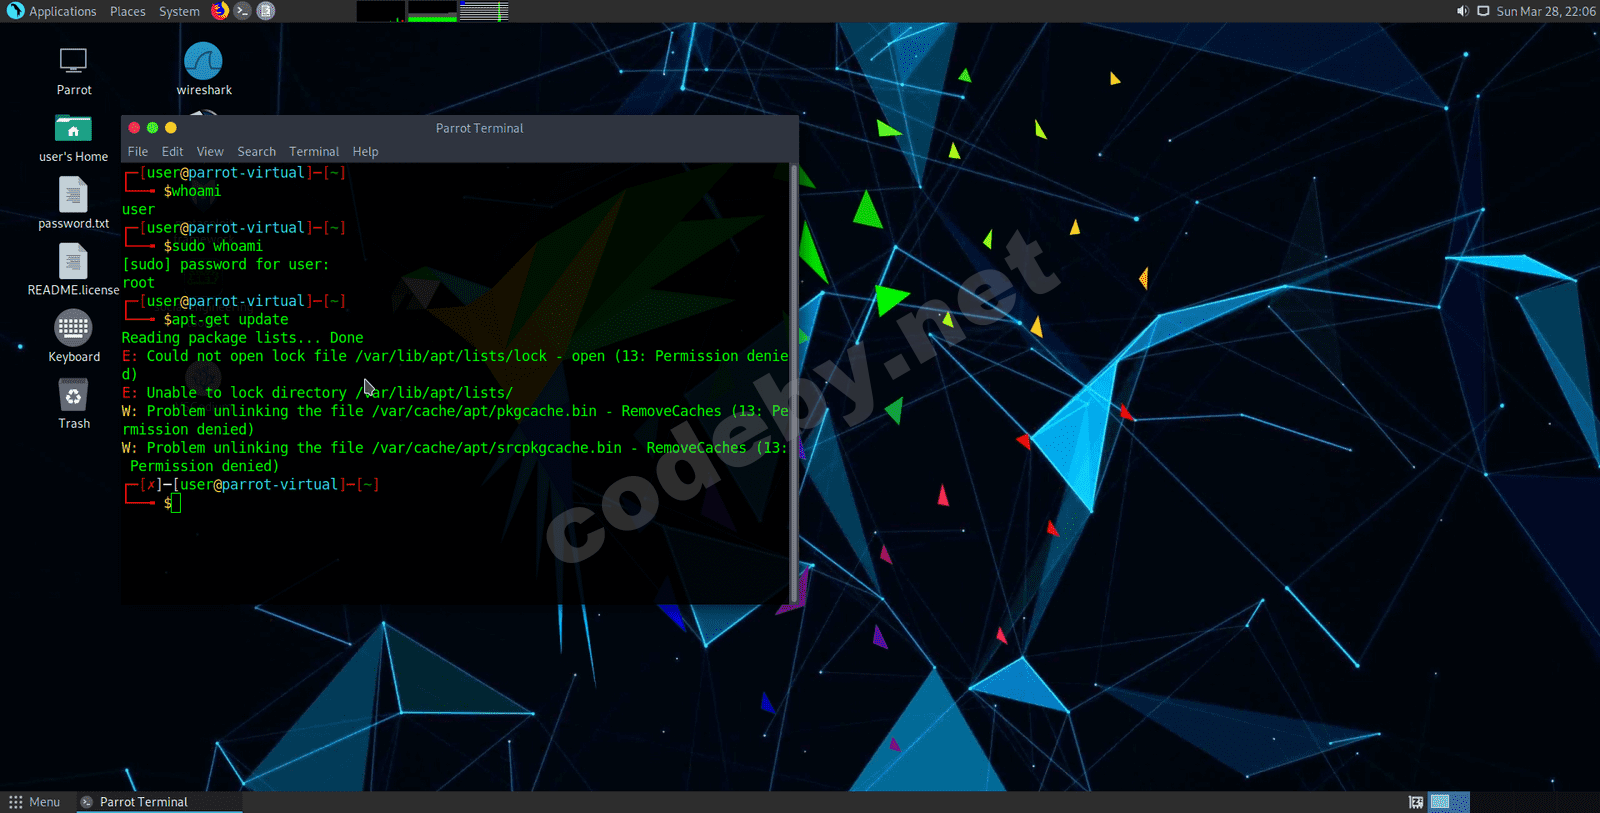Screen dimensions: 1600x813
Task: Click the CPU monitor graph in top panel
Action: click(x=381, y=11)
